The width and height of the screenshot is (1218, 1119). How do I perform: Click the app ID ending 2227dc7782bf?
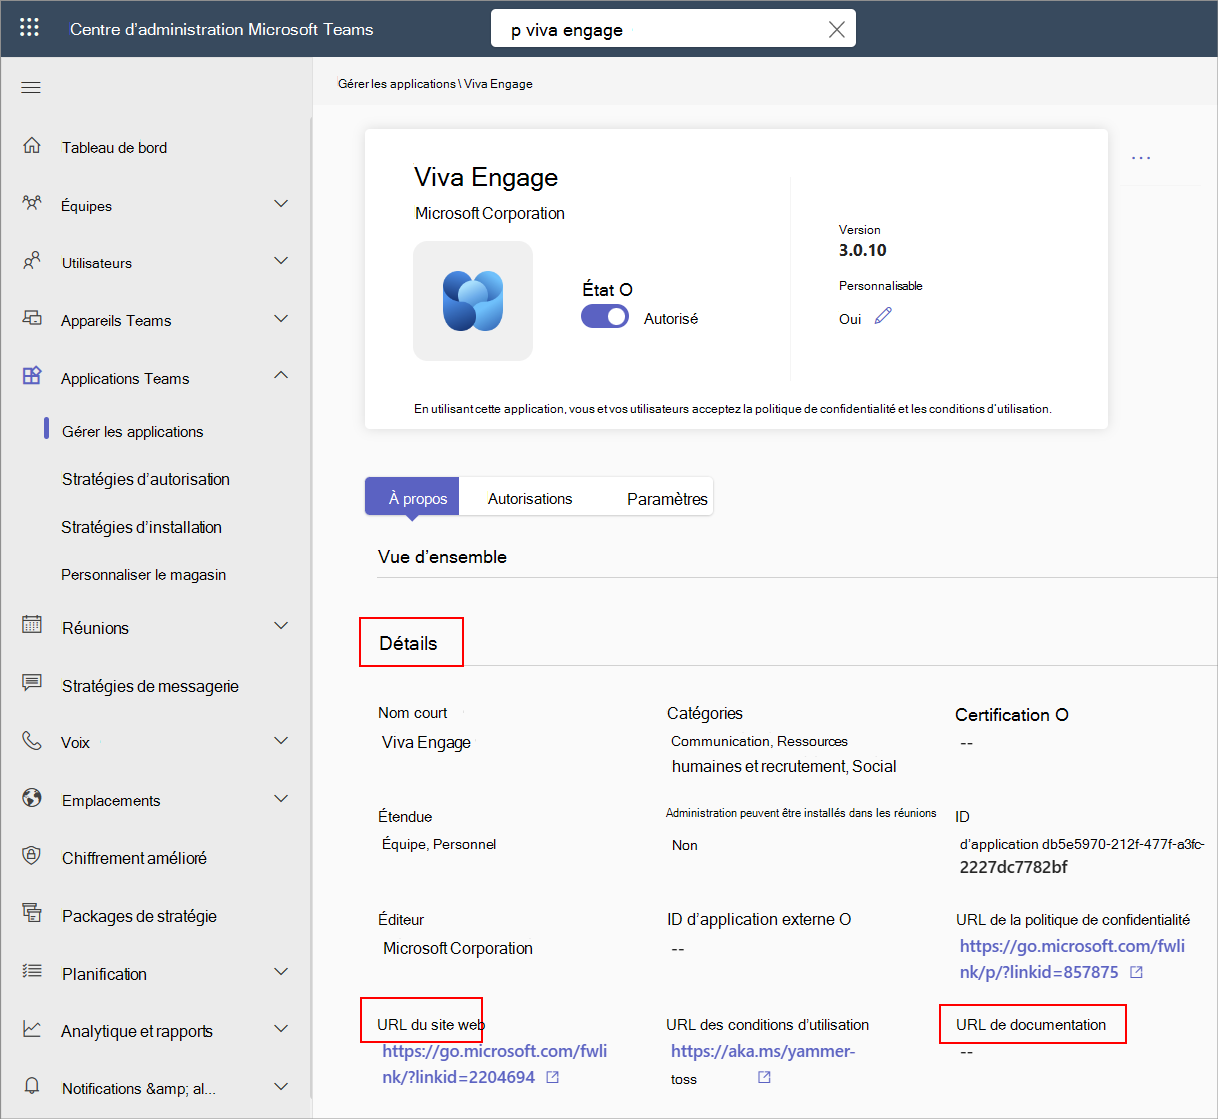coord(1082,855)
